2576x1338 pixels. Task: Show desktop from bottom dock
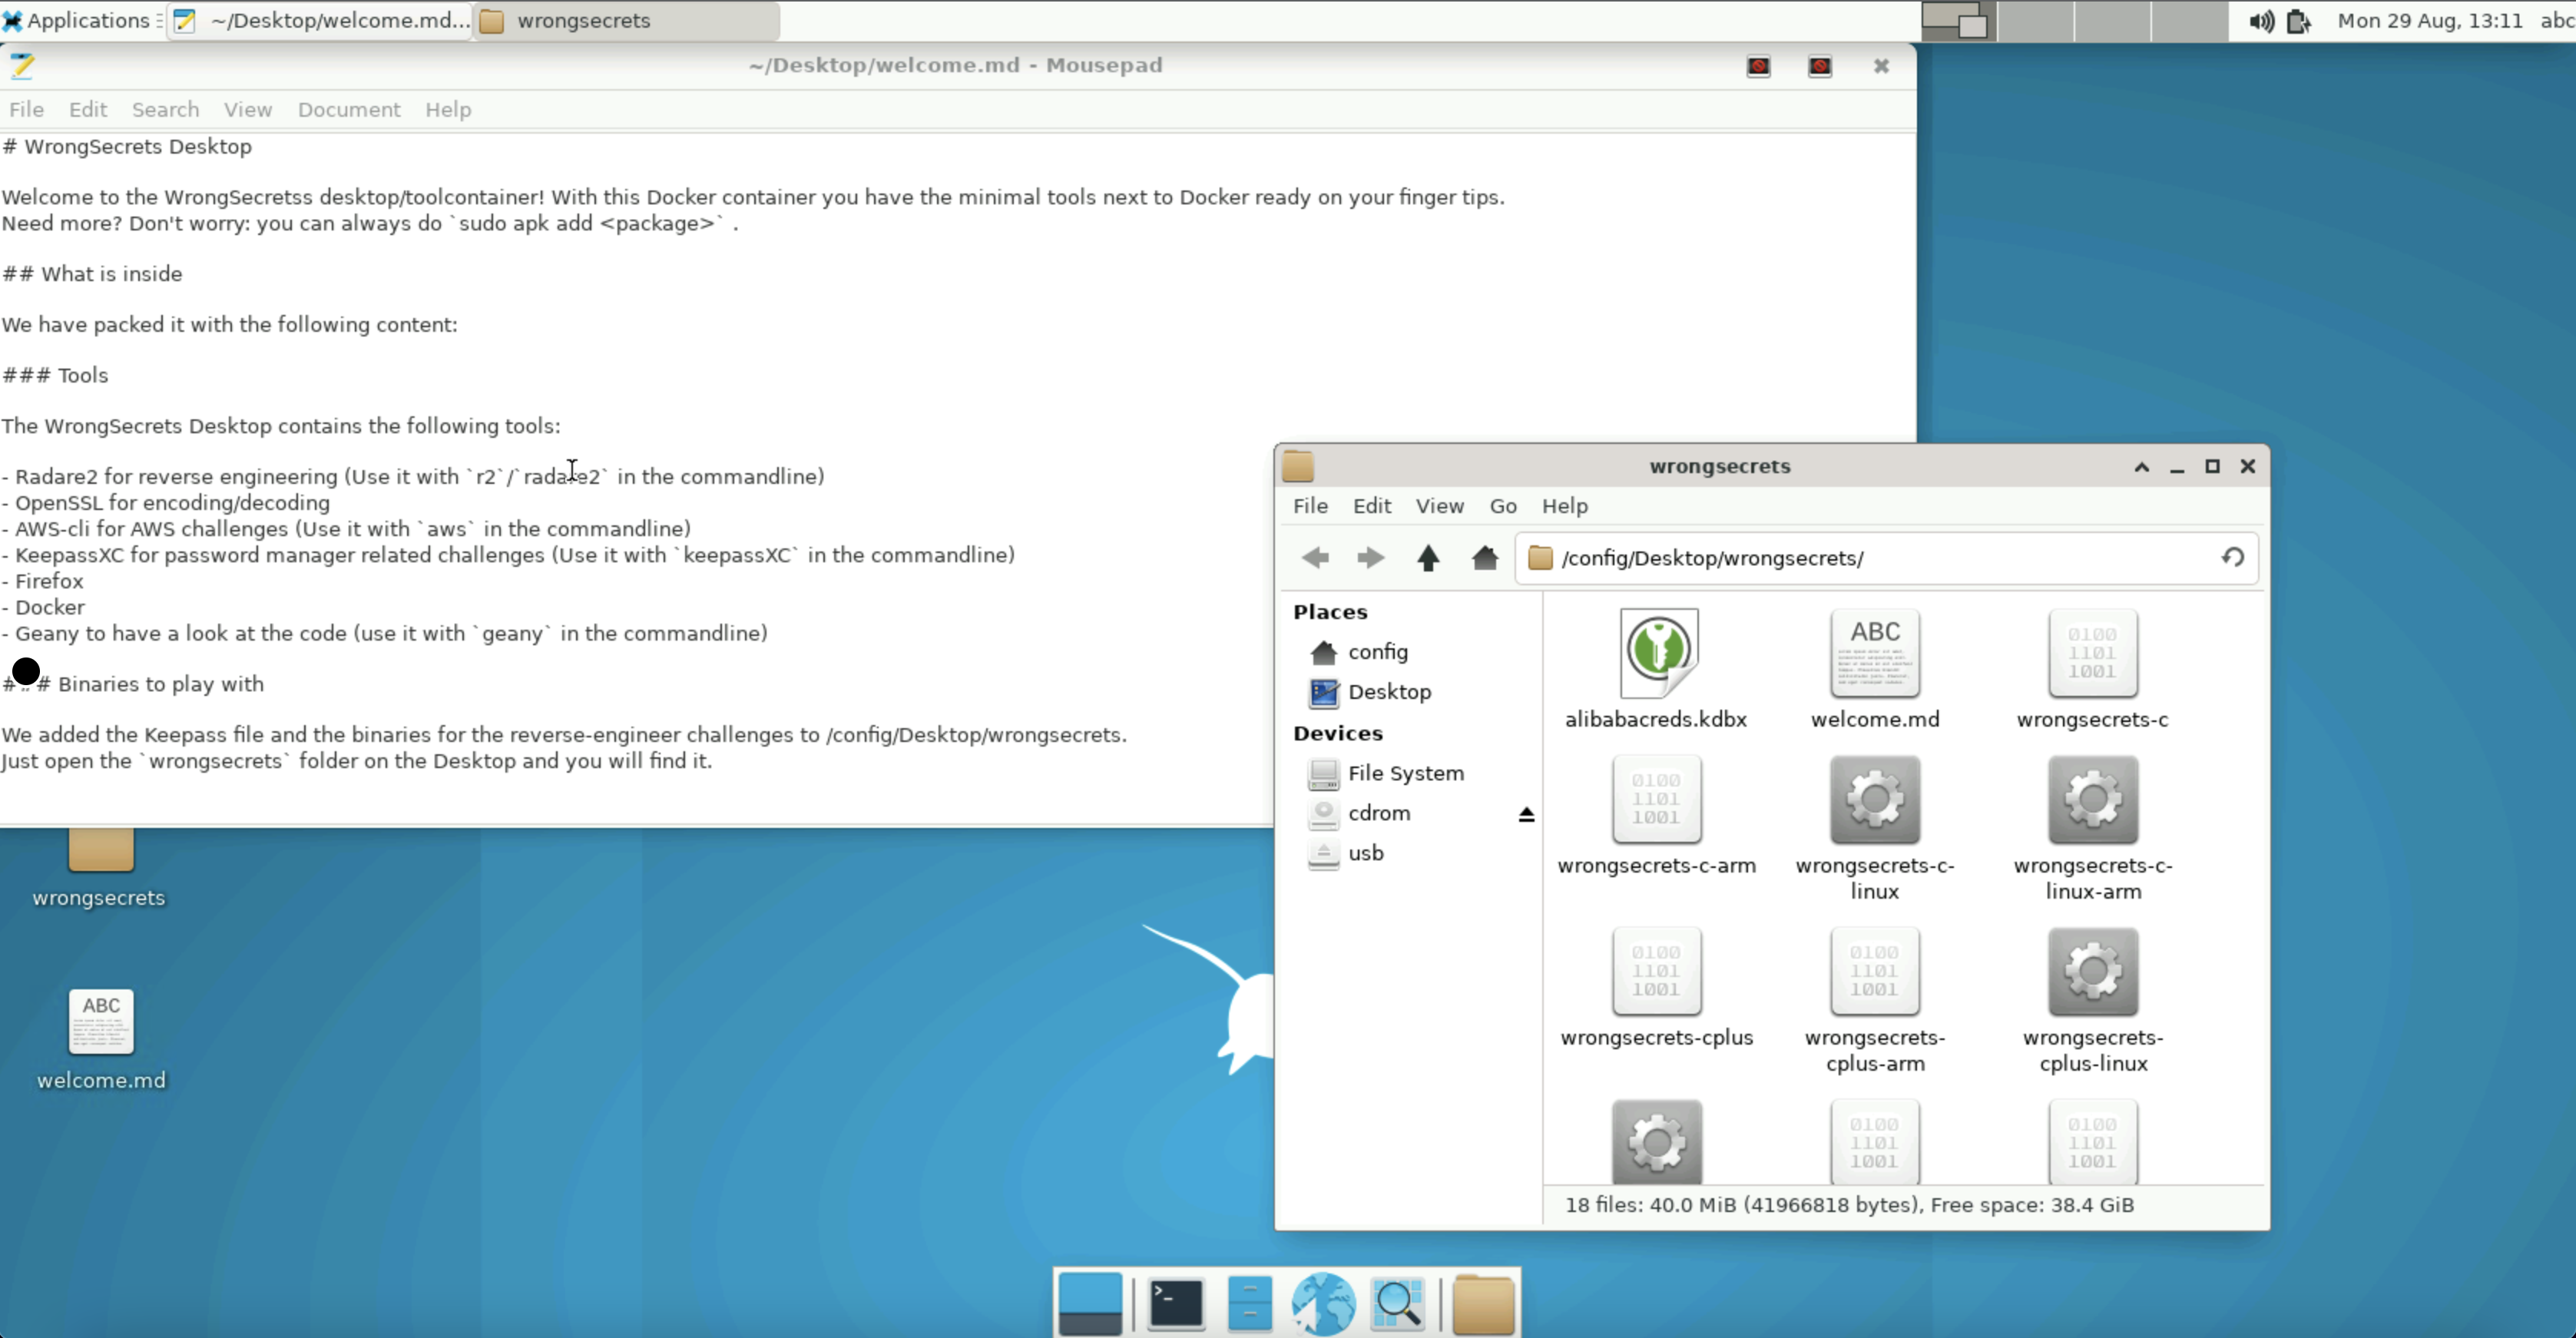[1089, 1303]
